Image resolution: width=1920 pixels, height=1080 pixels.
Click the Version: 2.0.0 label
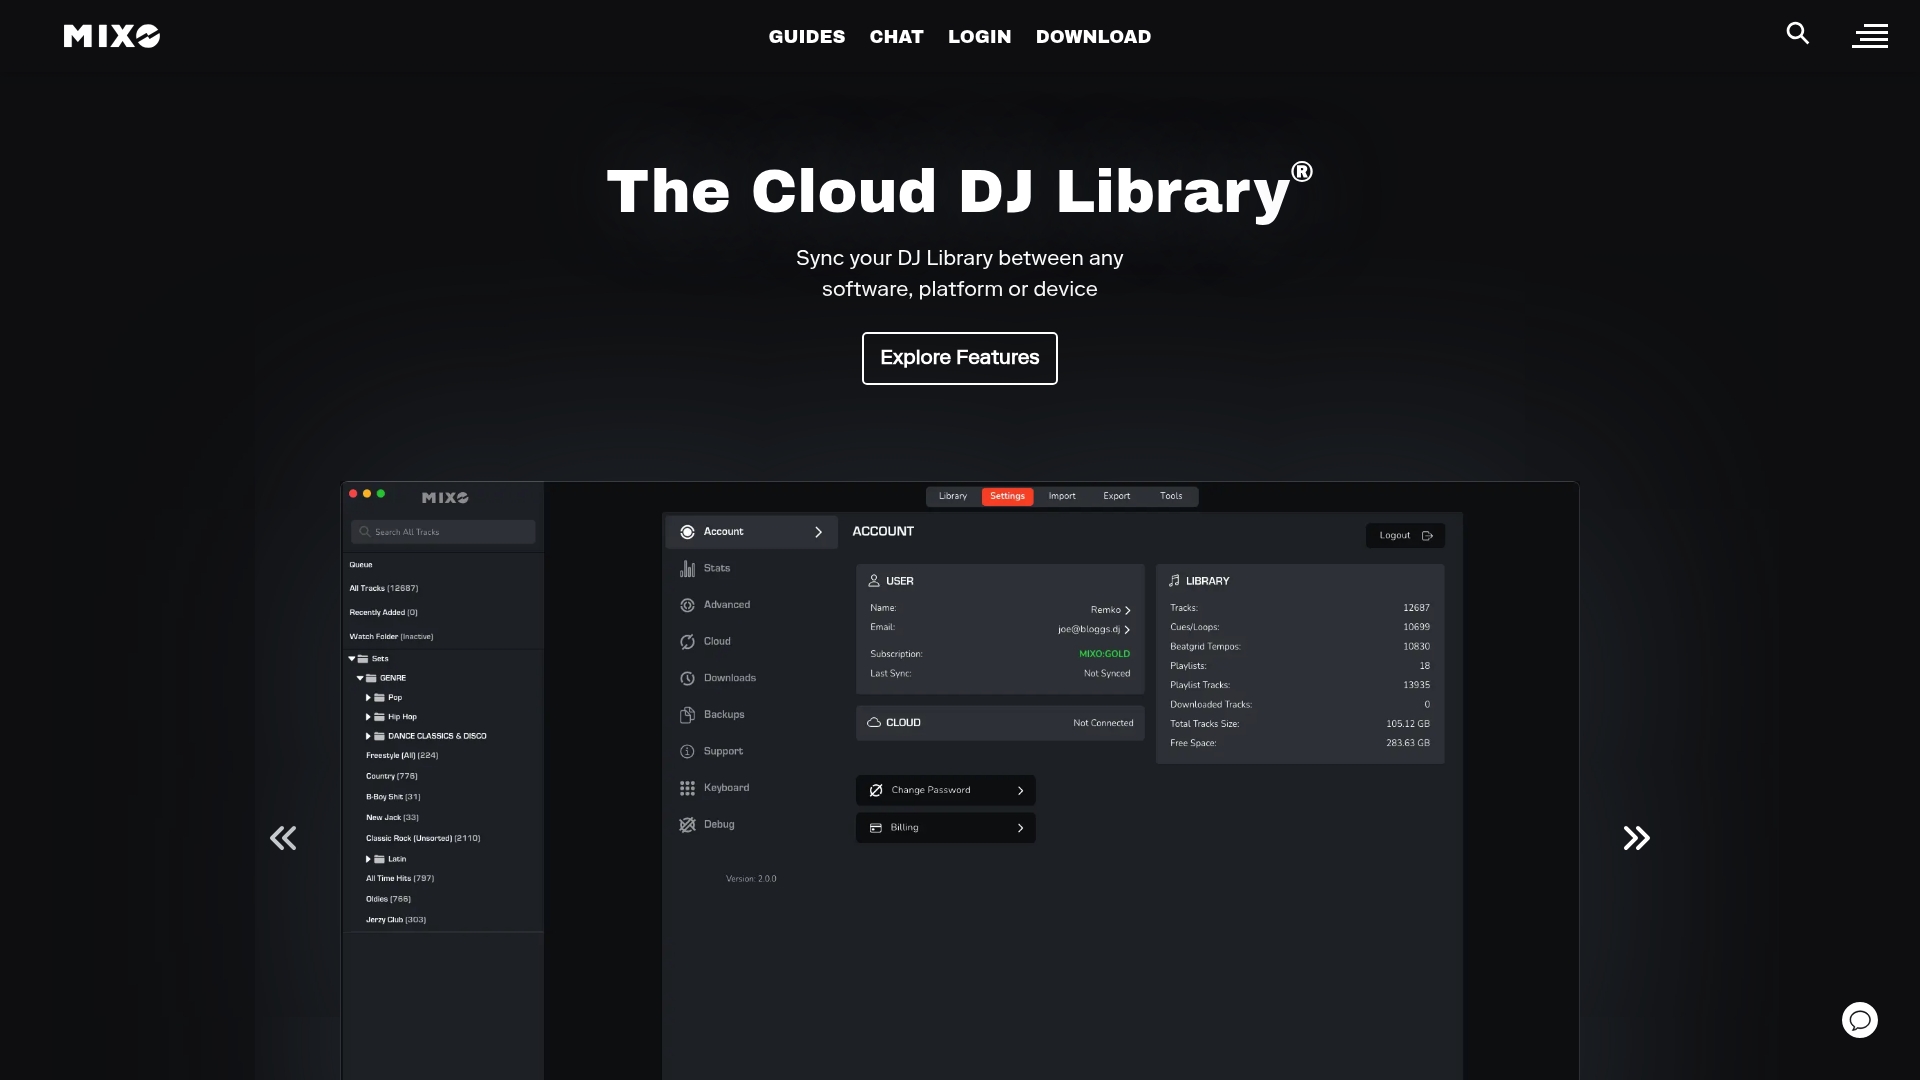(751, 879)
